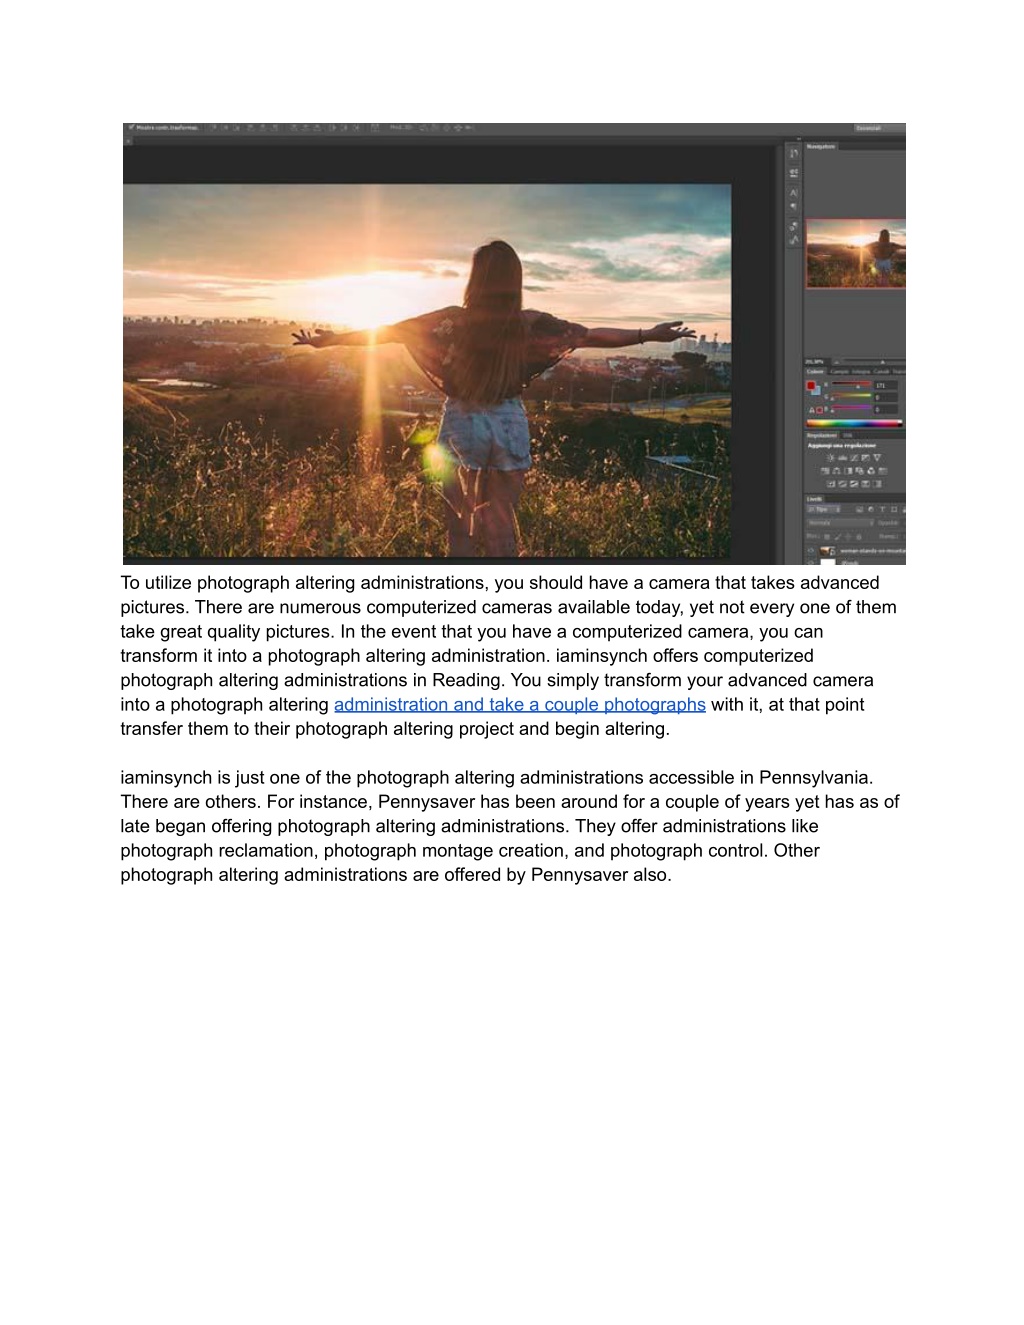Switch to the Campioni panel tab
This screenshot has height=1325, width=1024.
point(838,372)
